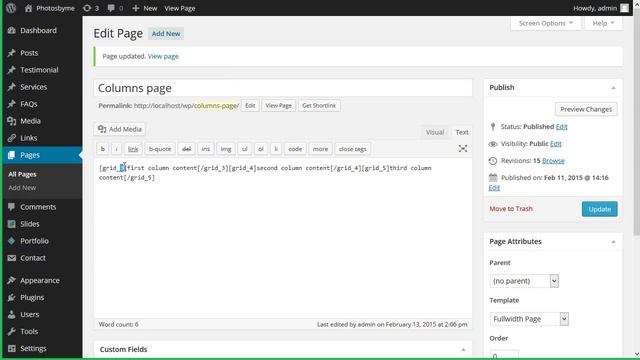Open Posts in the sidebar
This screenshot has width=640, height=360.
(x=29, y=53)
